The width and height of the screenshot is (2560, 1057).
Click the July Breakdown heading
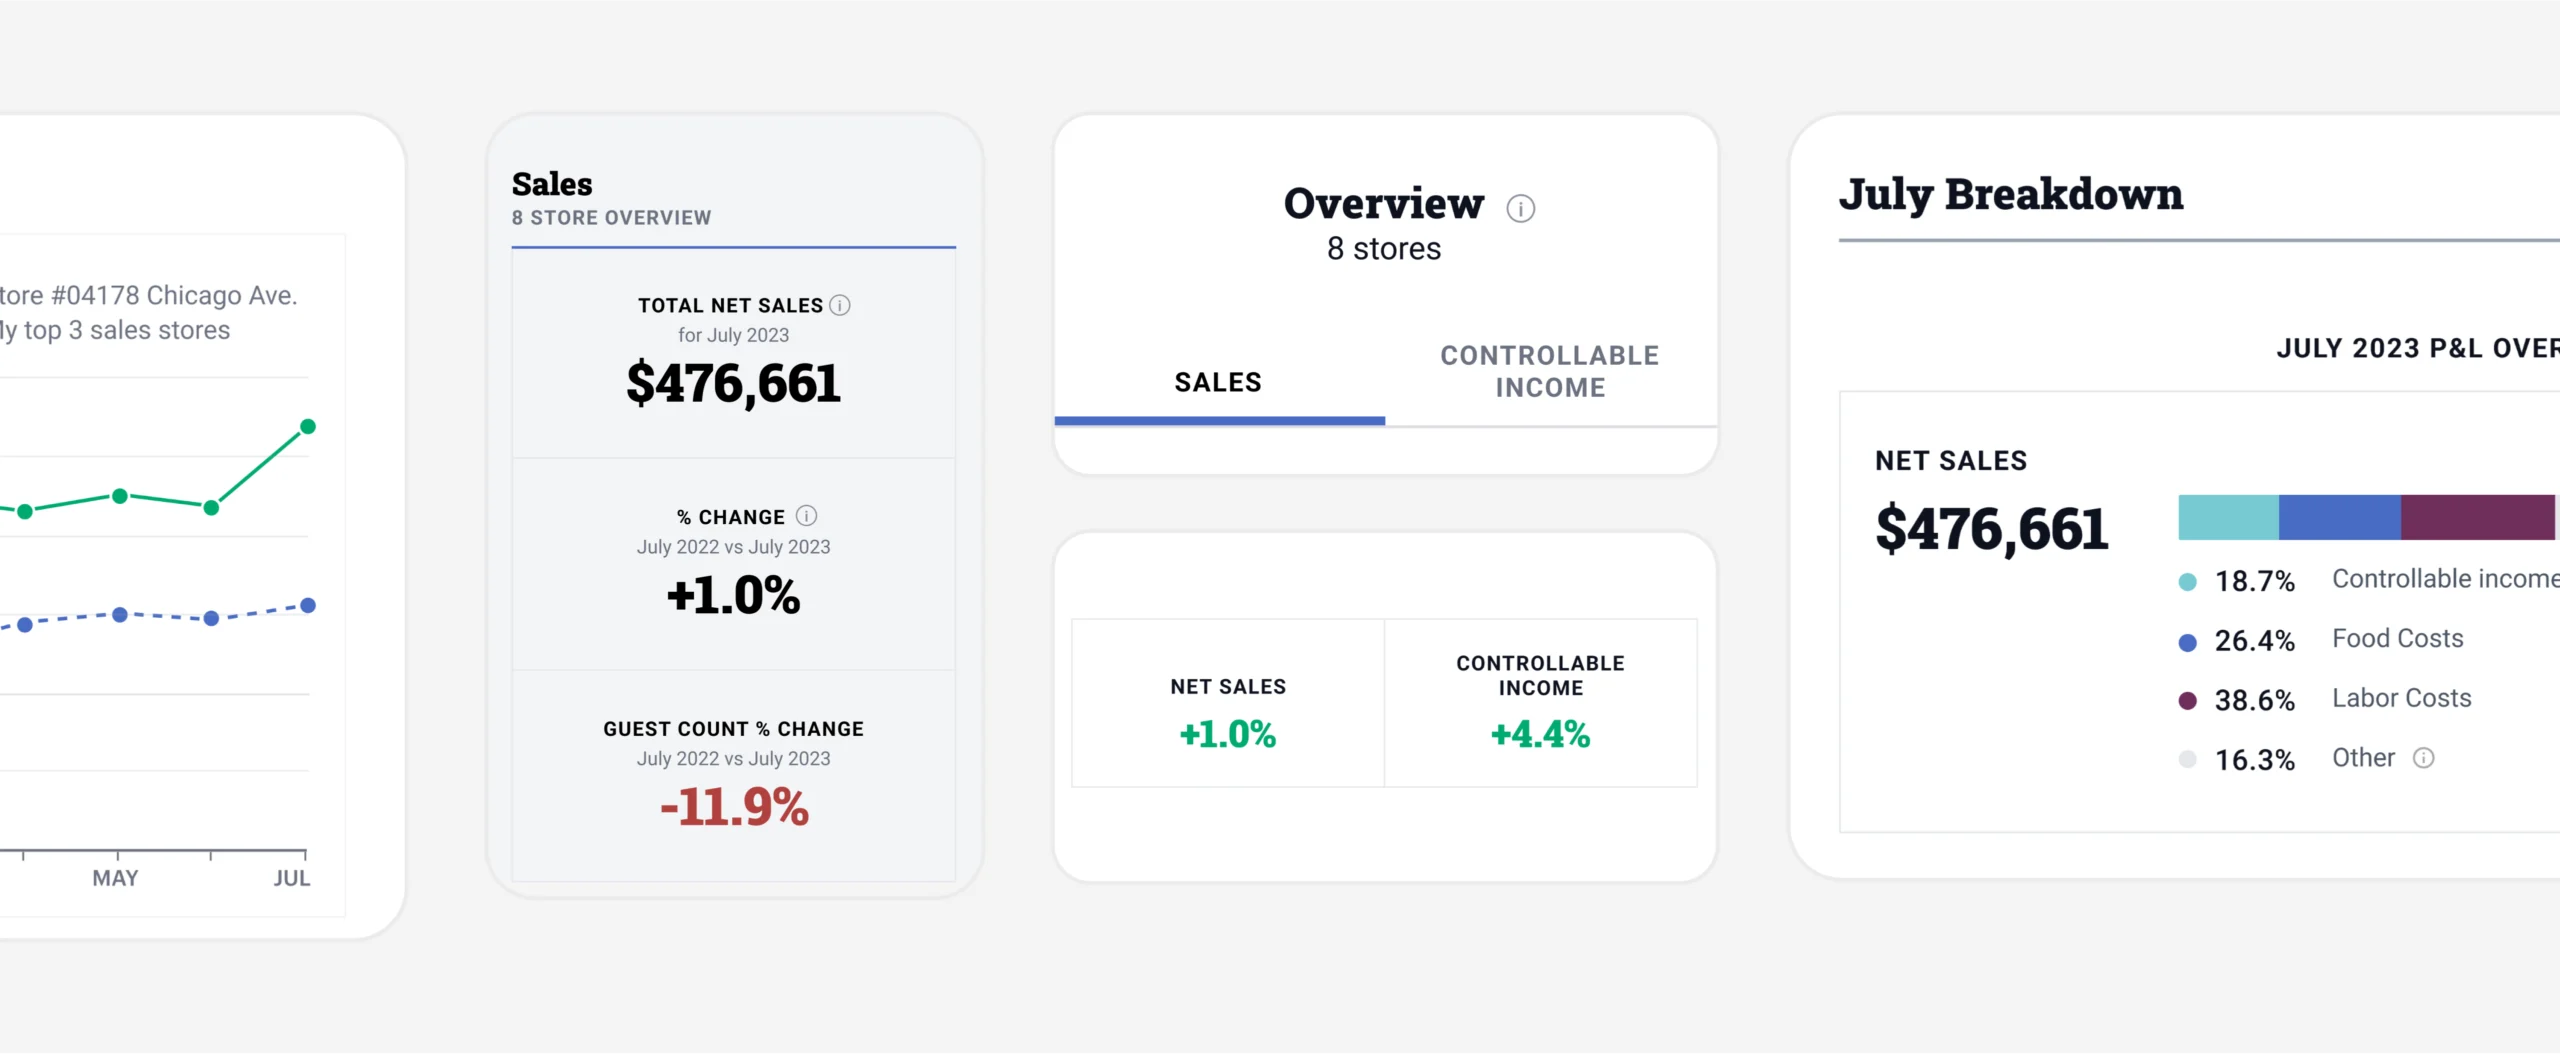coord(2011,194)
